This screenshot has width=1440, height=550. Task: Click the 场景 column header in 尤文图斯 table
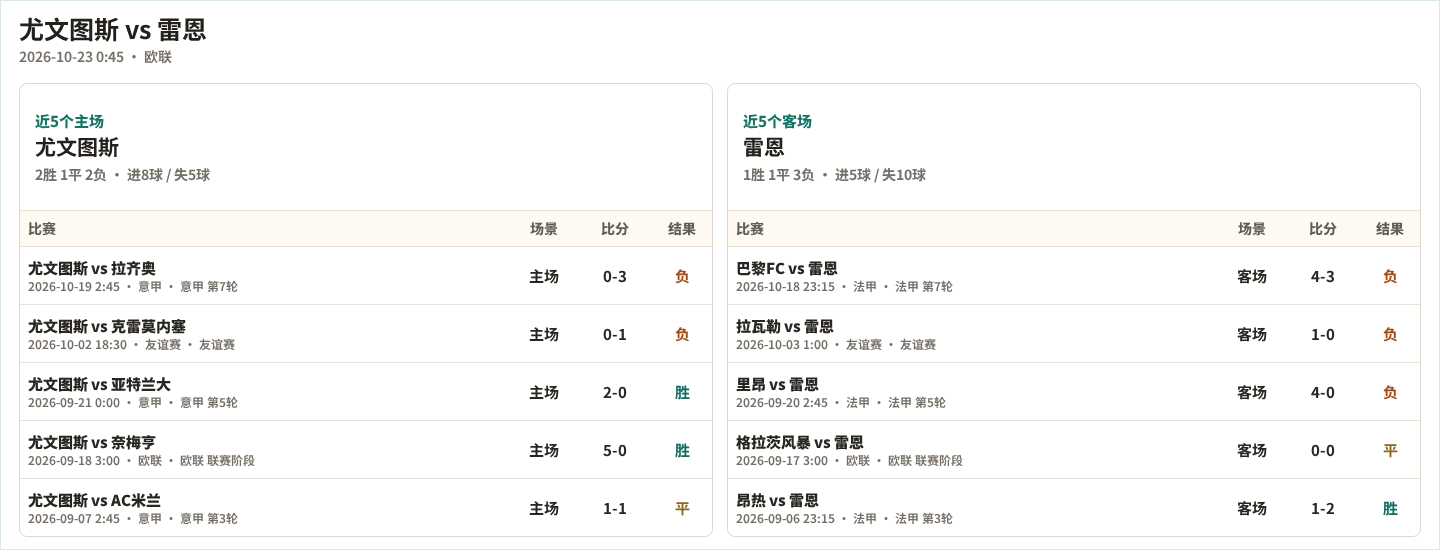click(544, 229)
